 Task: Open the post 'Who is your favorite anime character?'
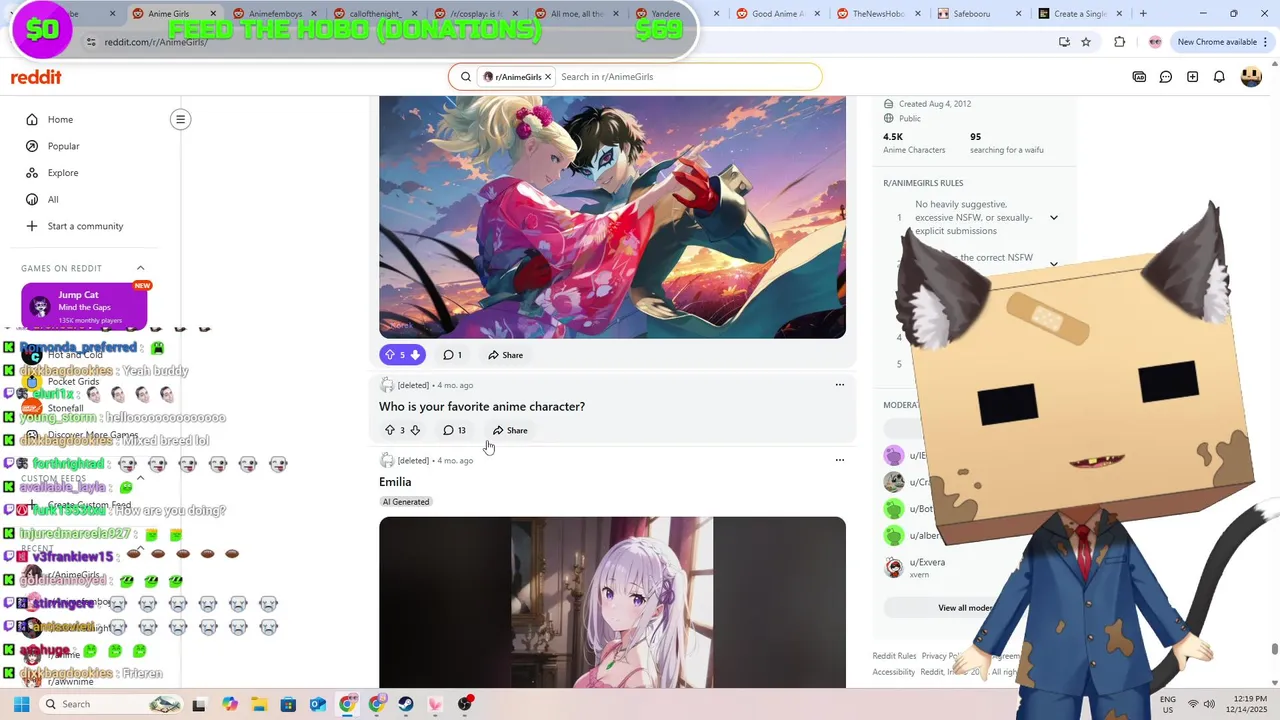(482, 407)
